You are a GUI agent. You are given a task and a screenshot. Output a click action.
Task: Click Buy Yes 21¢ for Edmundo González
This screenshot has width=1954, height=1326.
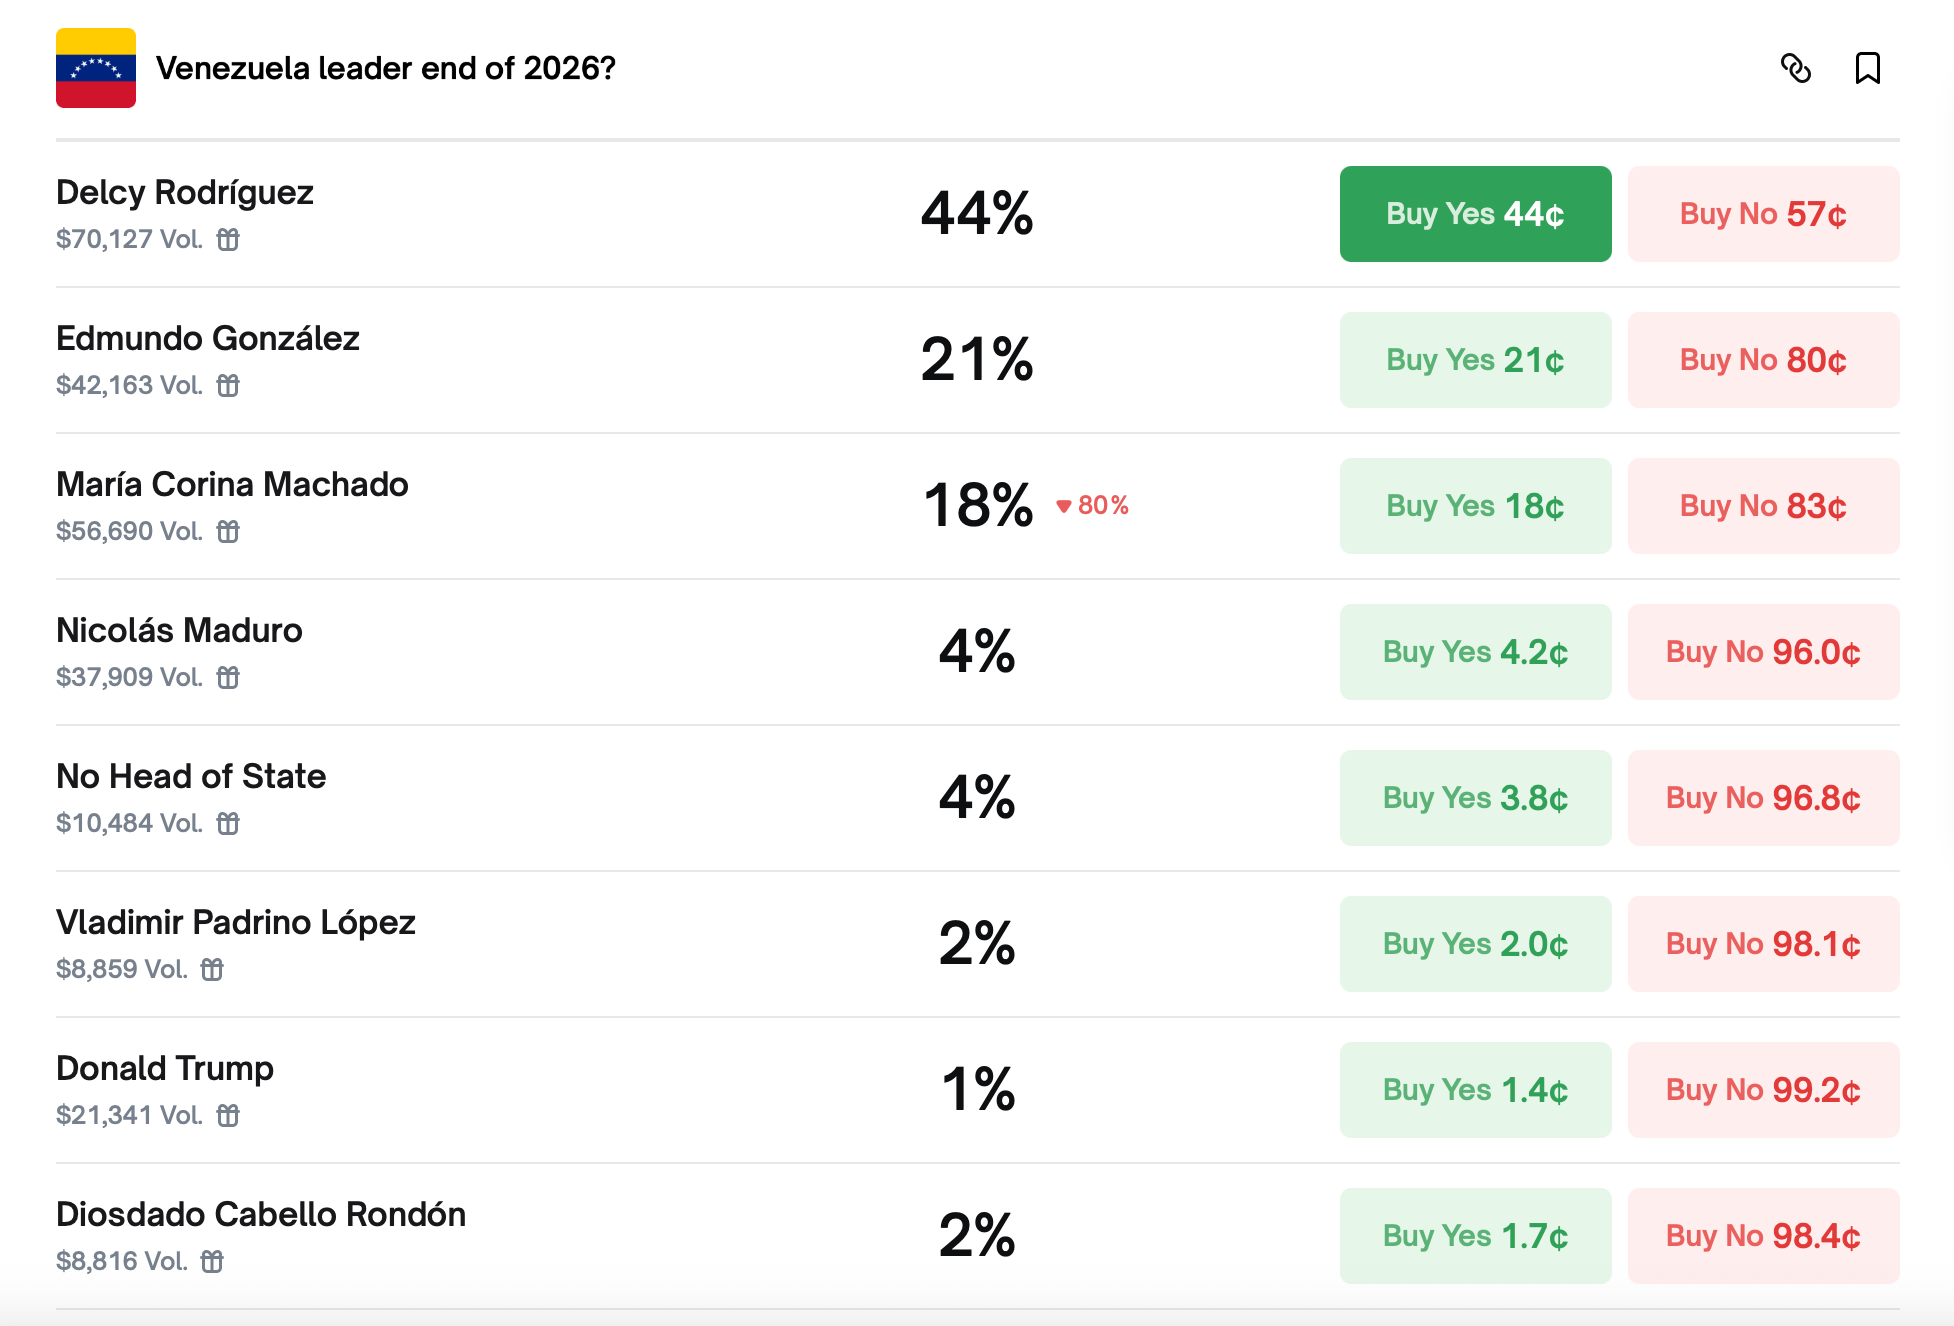[x=1475, y=359]
